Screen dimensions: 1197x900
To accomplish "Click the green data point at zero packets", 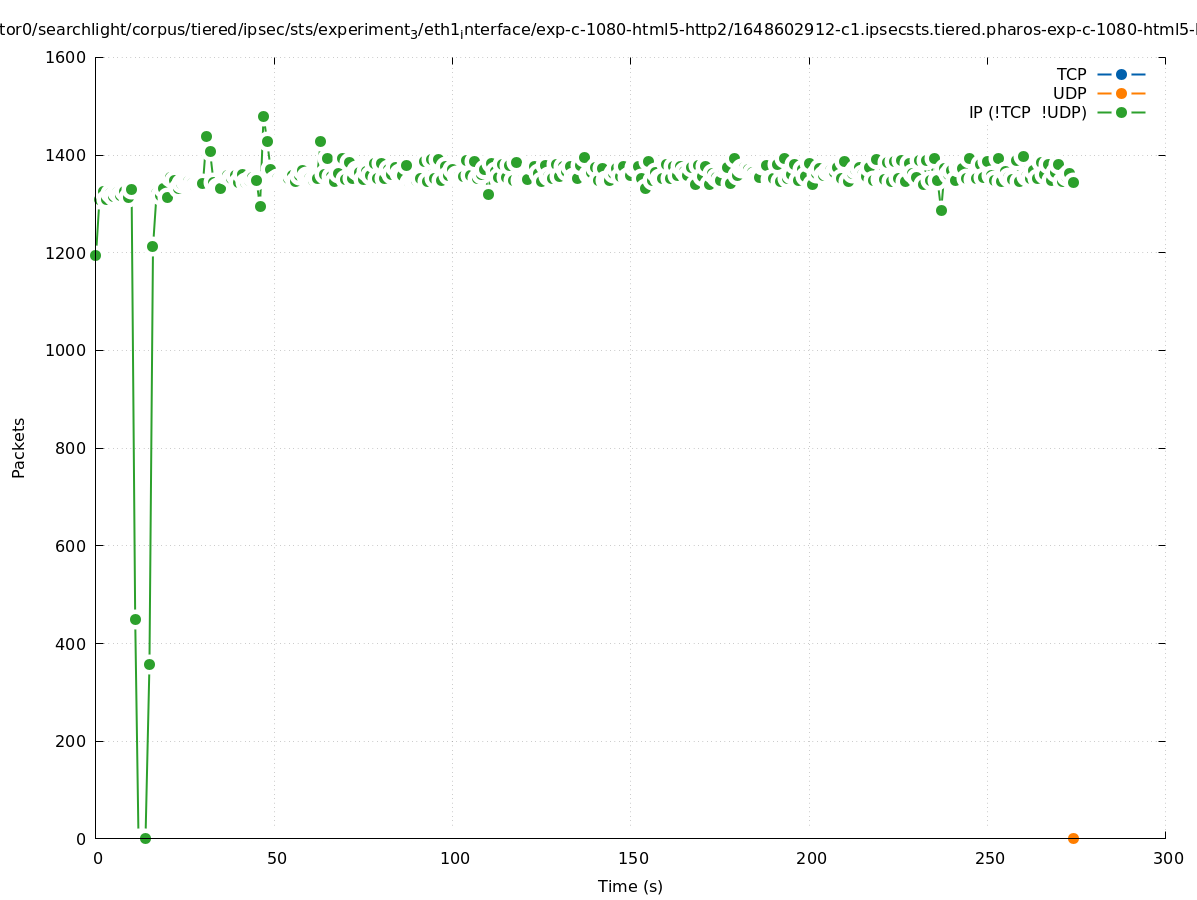I will click(145, 838).
